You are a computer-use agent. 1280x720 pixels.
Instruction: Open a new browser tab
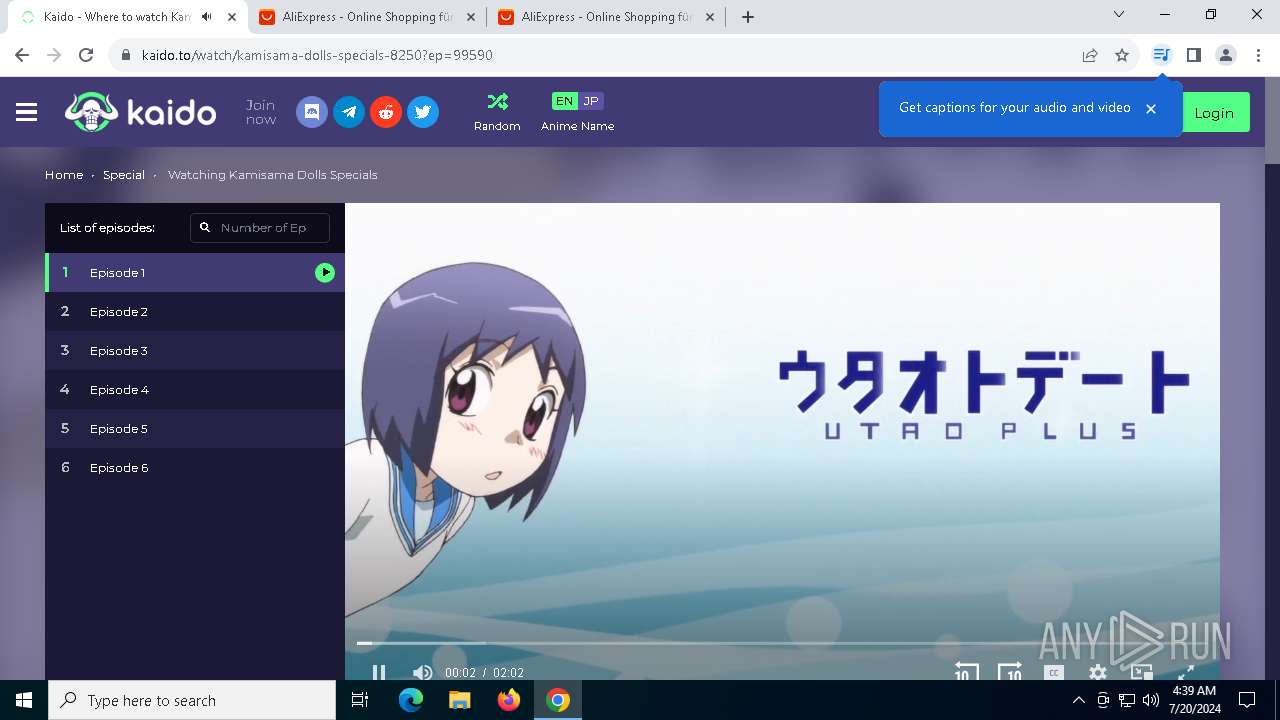(x=748, y=17)
